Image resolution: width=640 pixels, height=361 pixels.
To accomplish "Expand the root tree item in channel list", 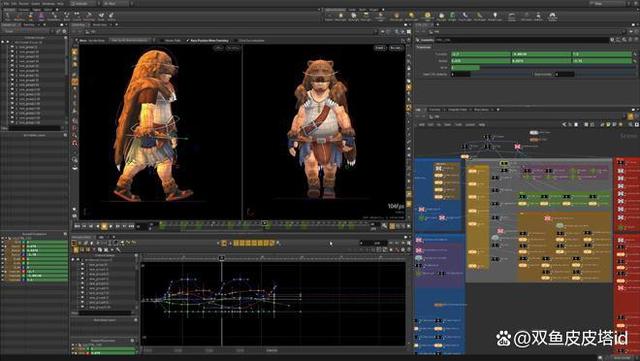I will 12,42.
